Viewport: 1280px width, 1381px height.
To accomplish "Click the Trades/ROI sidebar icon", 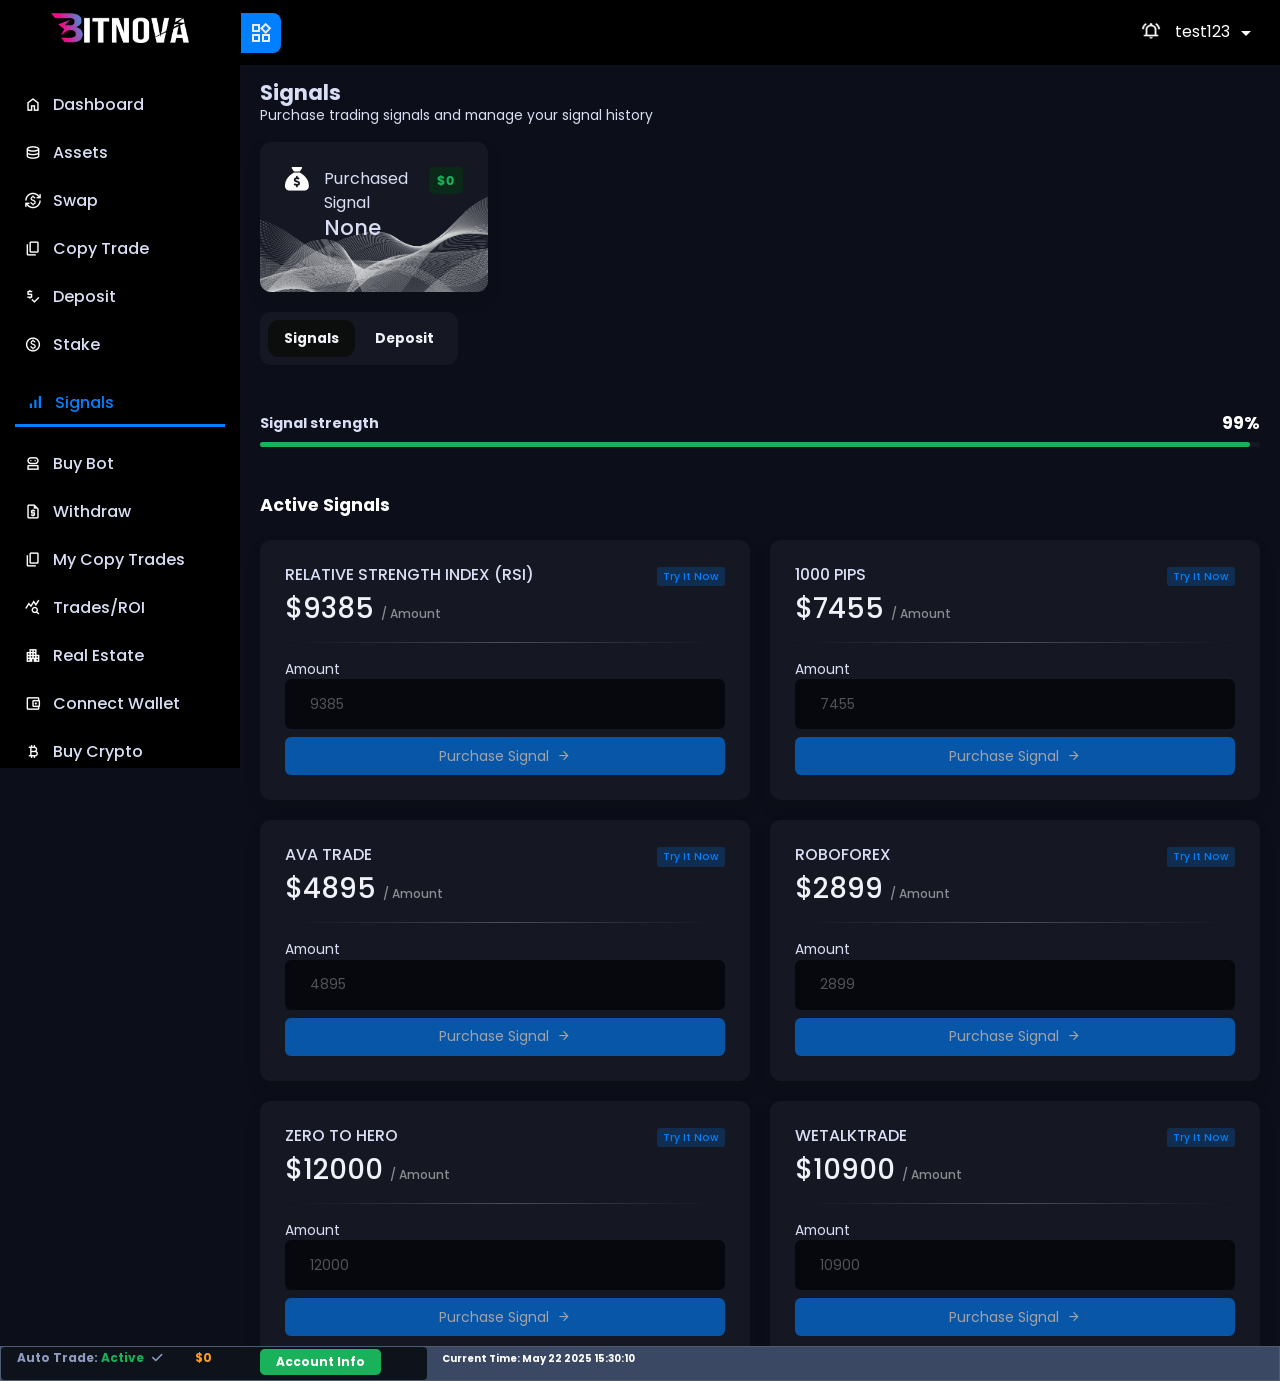I will coord(33,608).
